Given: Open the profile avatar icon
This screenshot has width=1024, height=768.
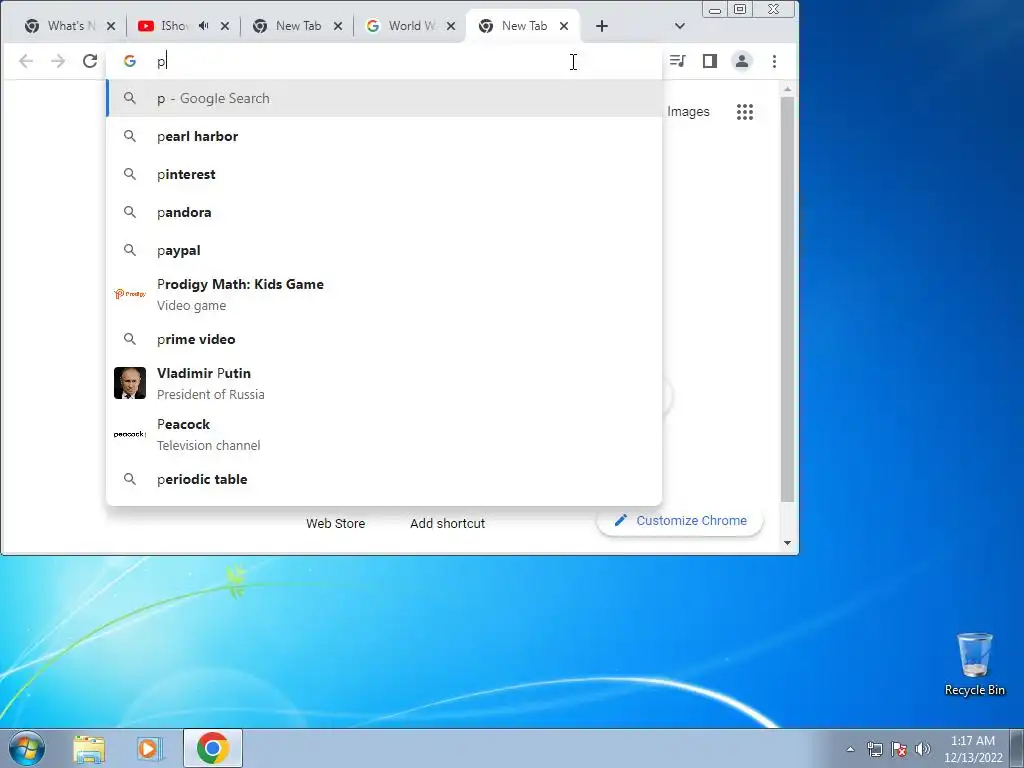Looking at the screenshot, I should pyautogui.click(x=742, y=61).
